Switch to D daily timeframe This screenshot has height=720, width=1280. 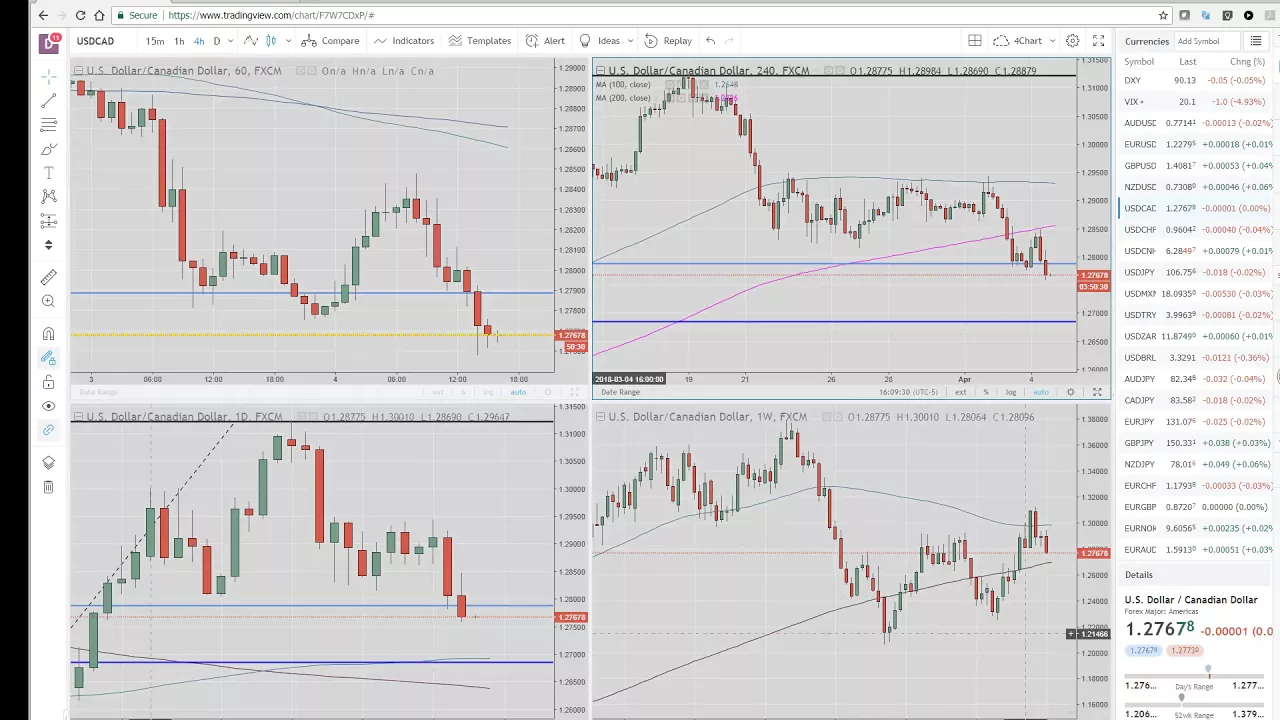(216, 41)
